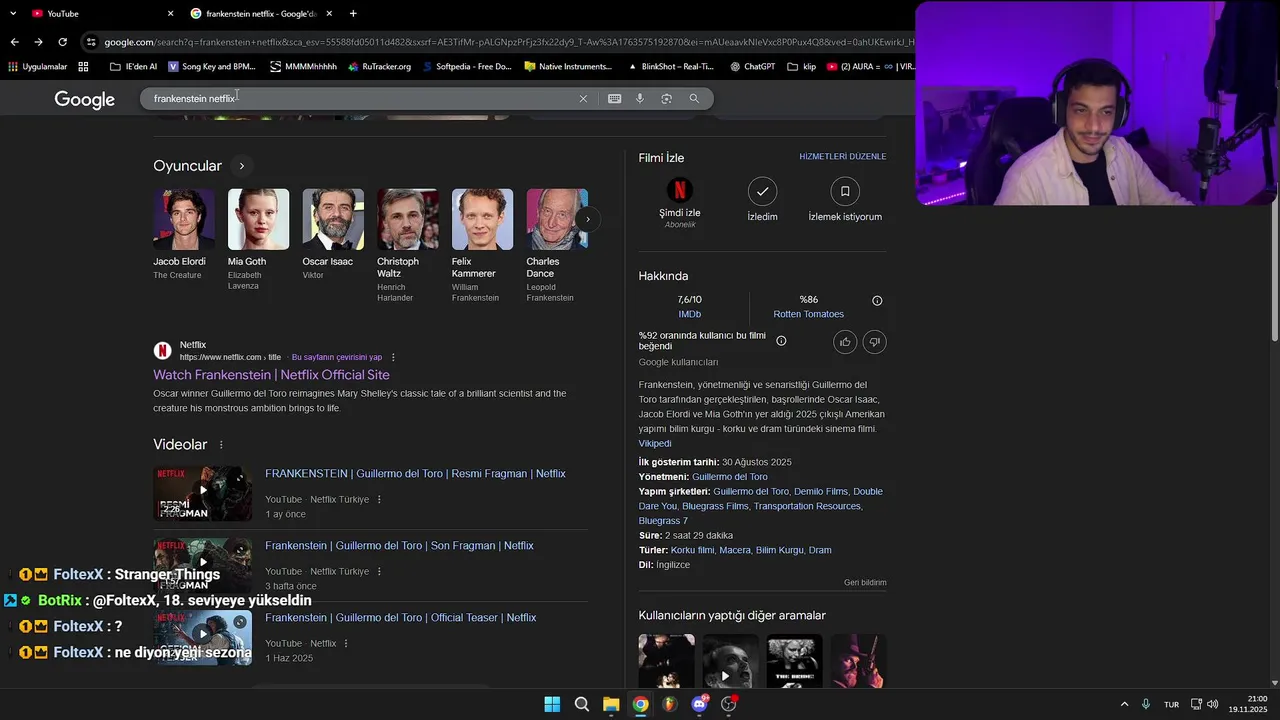This screenshot has height=720, width=1280.
Task: Open Charles Dance cast card
Action: pyautogui.click(x=557, y=246)
